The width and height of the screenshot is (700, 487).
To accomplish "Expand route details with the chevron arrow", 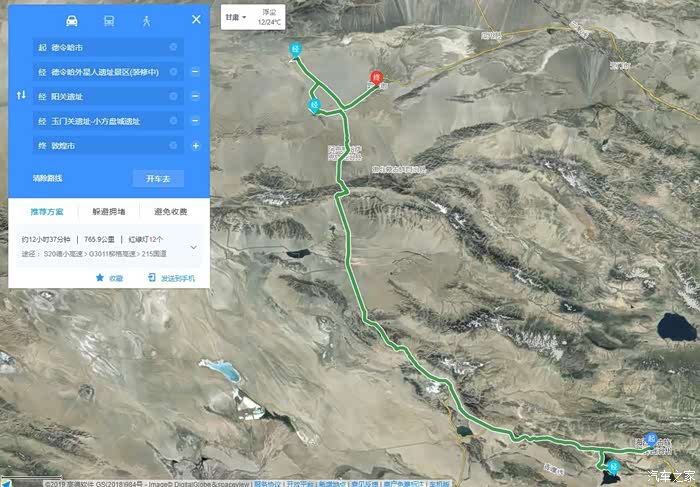I will point(194,247).
